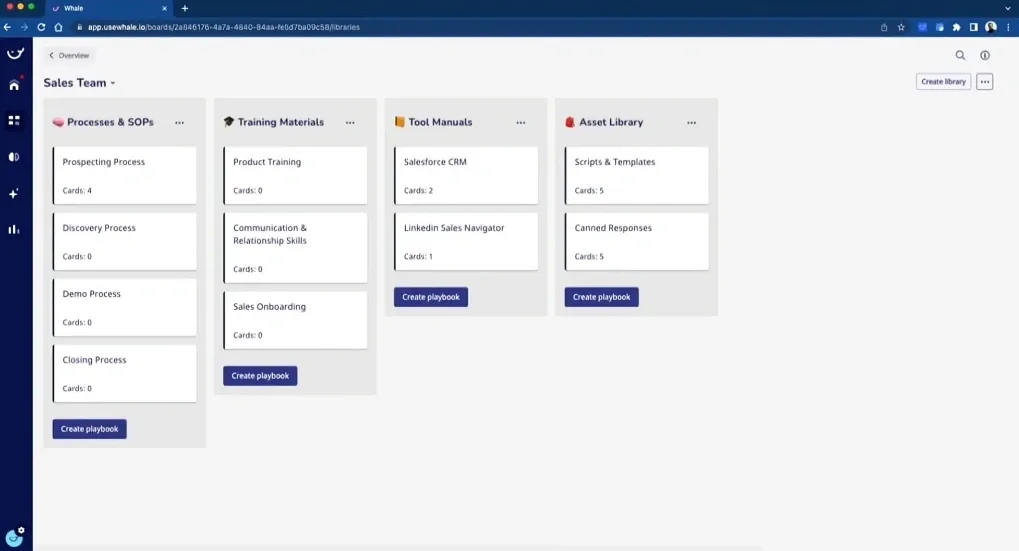Open browser extensions puzzle icon
This screenshot has width=1019, height=551.
[957, 27]
